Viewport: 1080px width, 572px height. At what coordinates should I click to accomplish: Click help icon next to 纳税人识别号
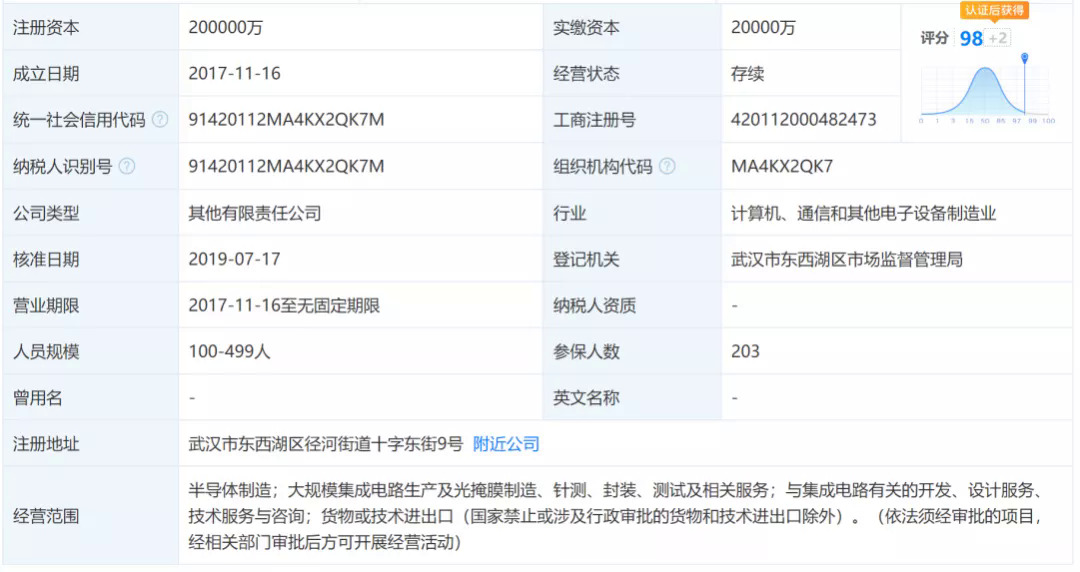coord(127,166)
